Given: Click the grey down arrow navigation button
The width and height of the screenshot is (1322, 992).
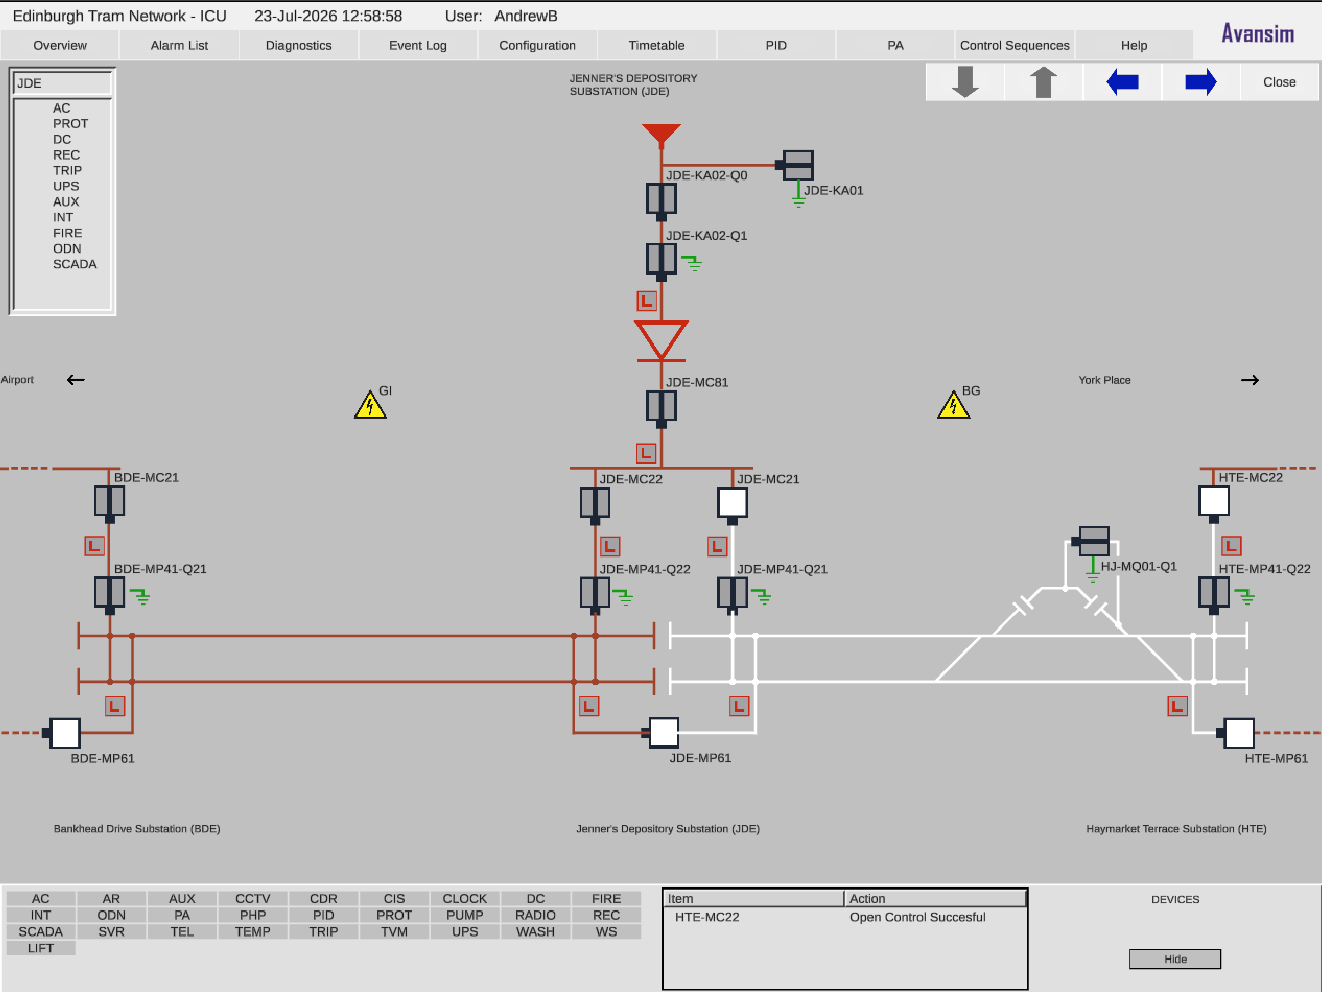Looking at the screenshot, I should pyautogui.click(x=965, y=82).
